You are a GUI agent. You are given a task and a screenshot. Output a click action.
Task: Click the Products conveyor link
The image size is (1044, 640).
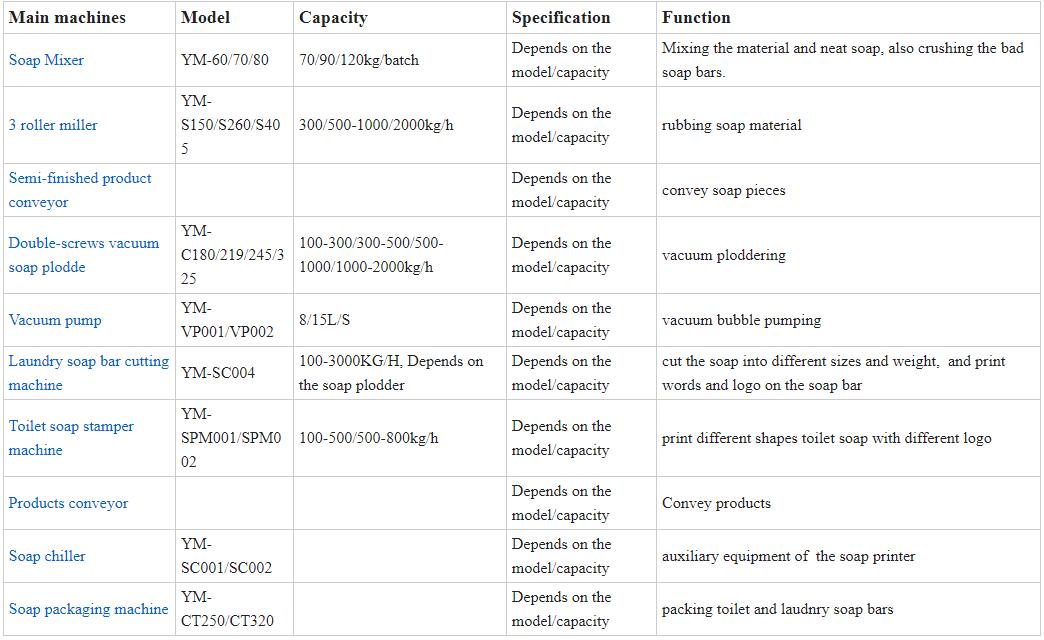tap(68, 503)
